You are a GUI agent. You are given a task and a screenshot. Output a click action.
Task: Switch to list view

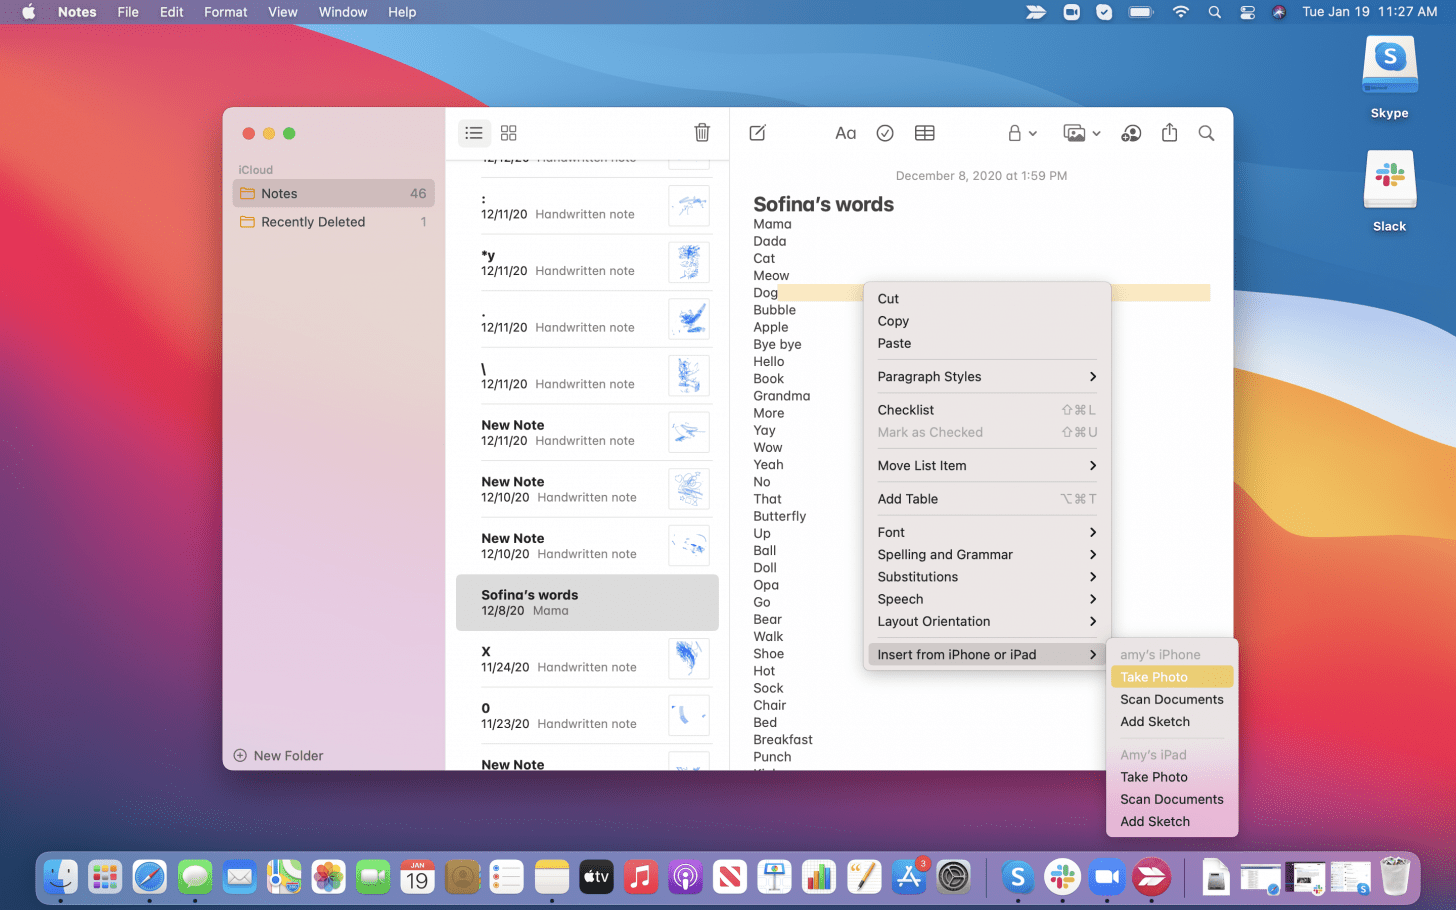(474, 133)
